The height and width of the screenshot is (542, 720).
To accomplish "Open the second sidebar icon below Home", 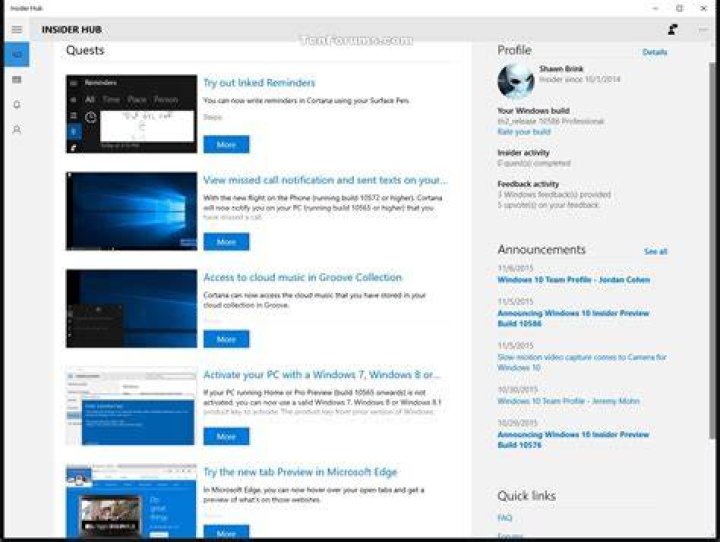I will click(x=17, y=79).
